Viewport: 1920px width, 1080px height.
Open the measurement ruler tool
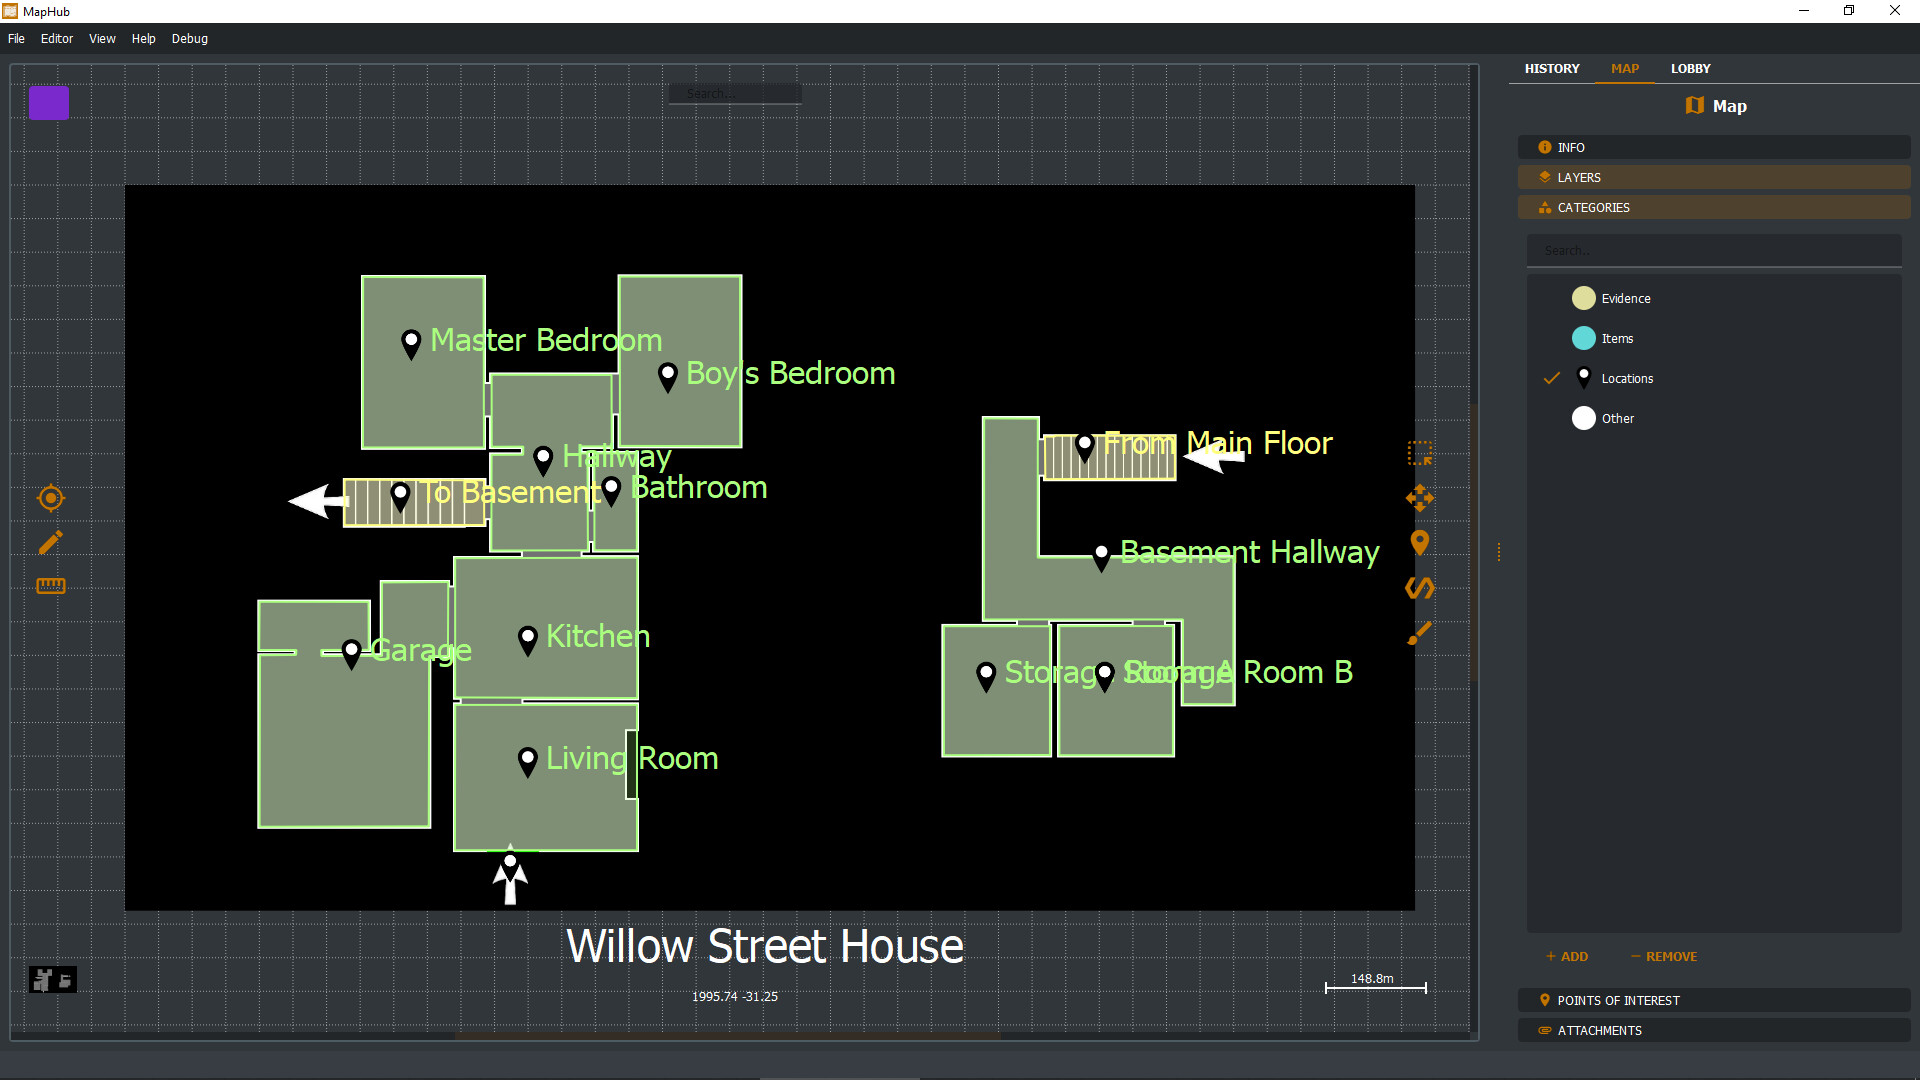coord(50,585)
